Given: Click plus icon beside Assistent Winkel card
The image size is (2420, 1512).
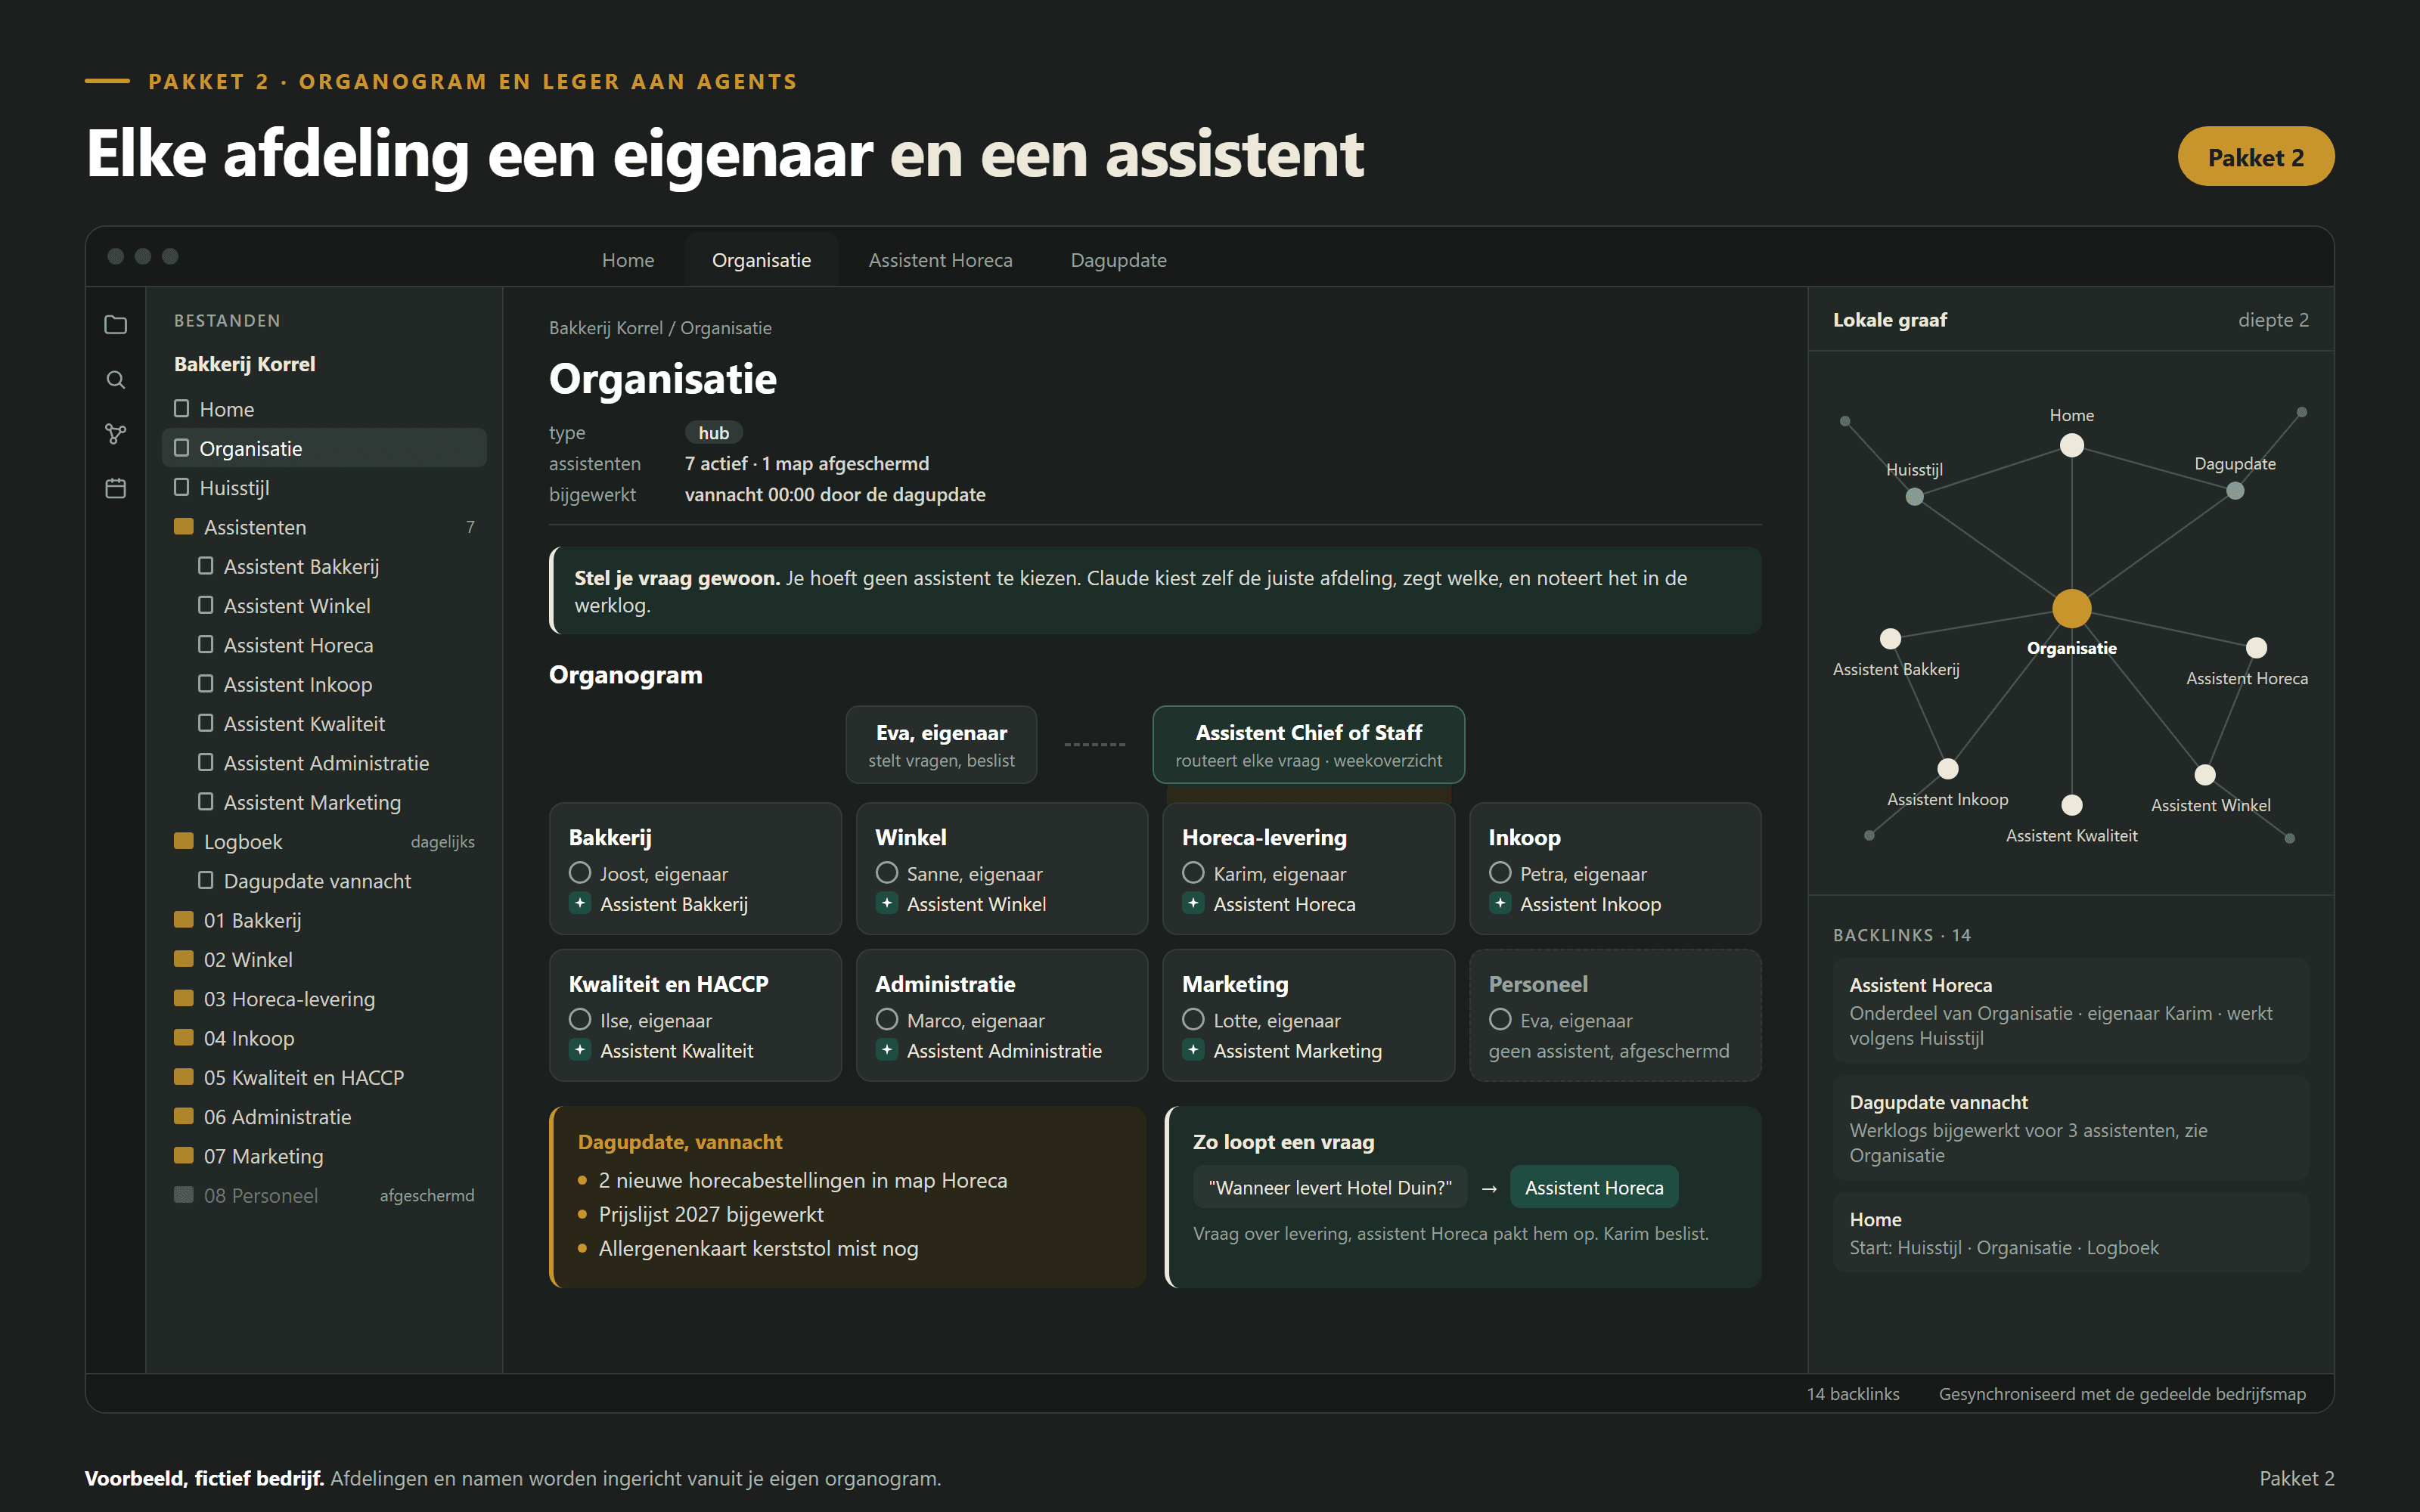Looking at the screenshot, I should click(887, 903).
